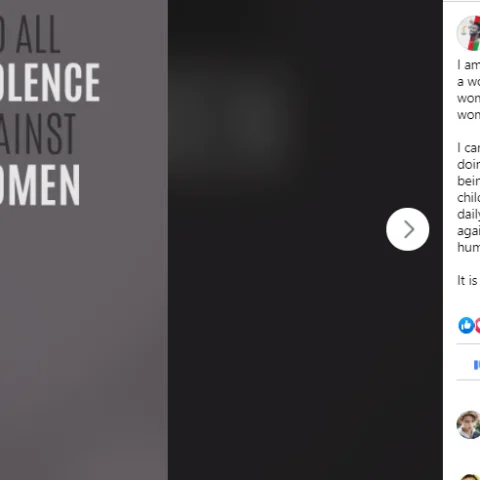Open the second commenter's avatar at the bottom
The image size is (480, 480).
(x=470, y=477)
